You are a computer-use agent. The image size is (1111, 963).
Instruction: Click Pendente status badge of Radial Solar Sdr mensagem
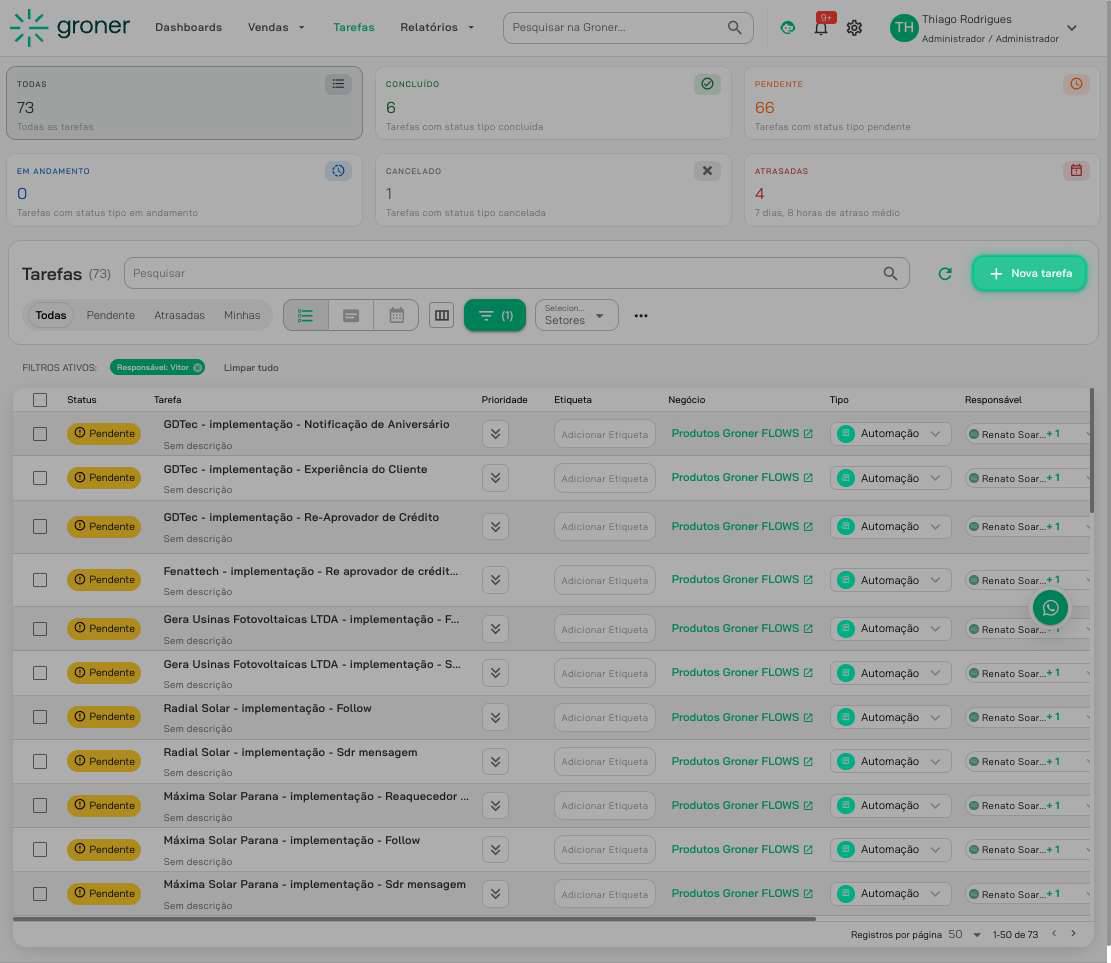(104, 761)
